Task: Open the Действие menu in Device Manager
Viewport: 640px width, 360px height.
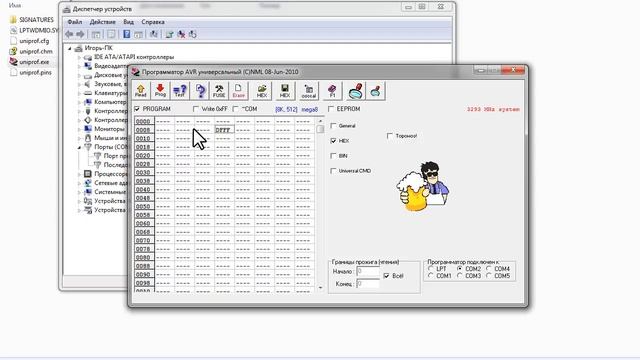Action: click(x=102, y=22)
